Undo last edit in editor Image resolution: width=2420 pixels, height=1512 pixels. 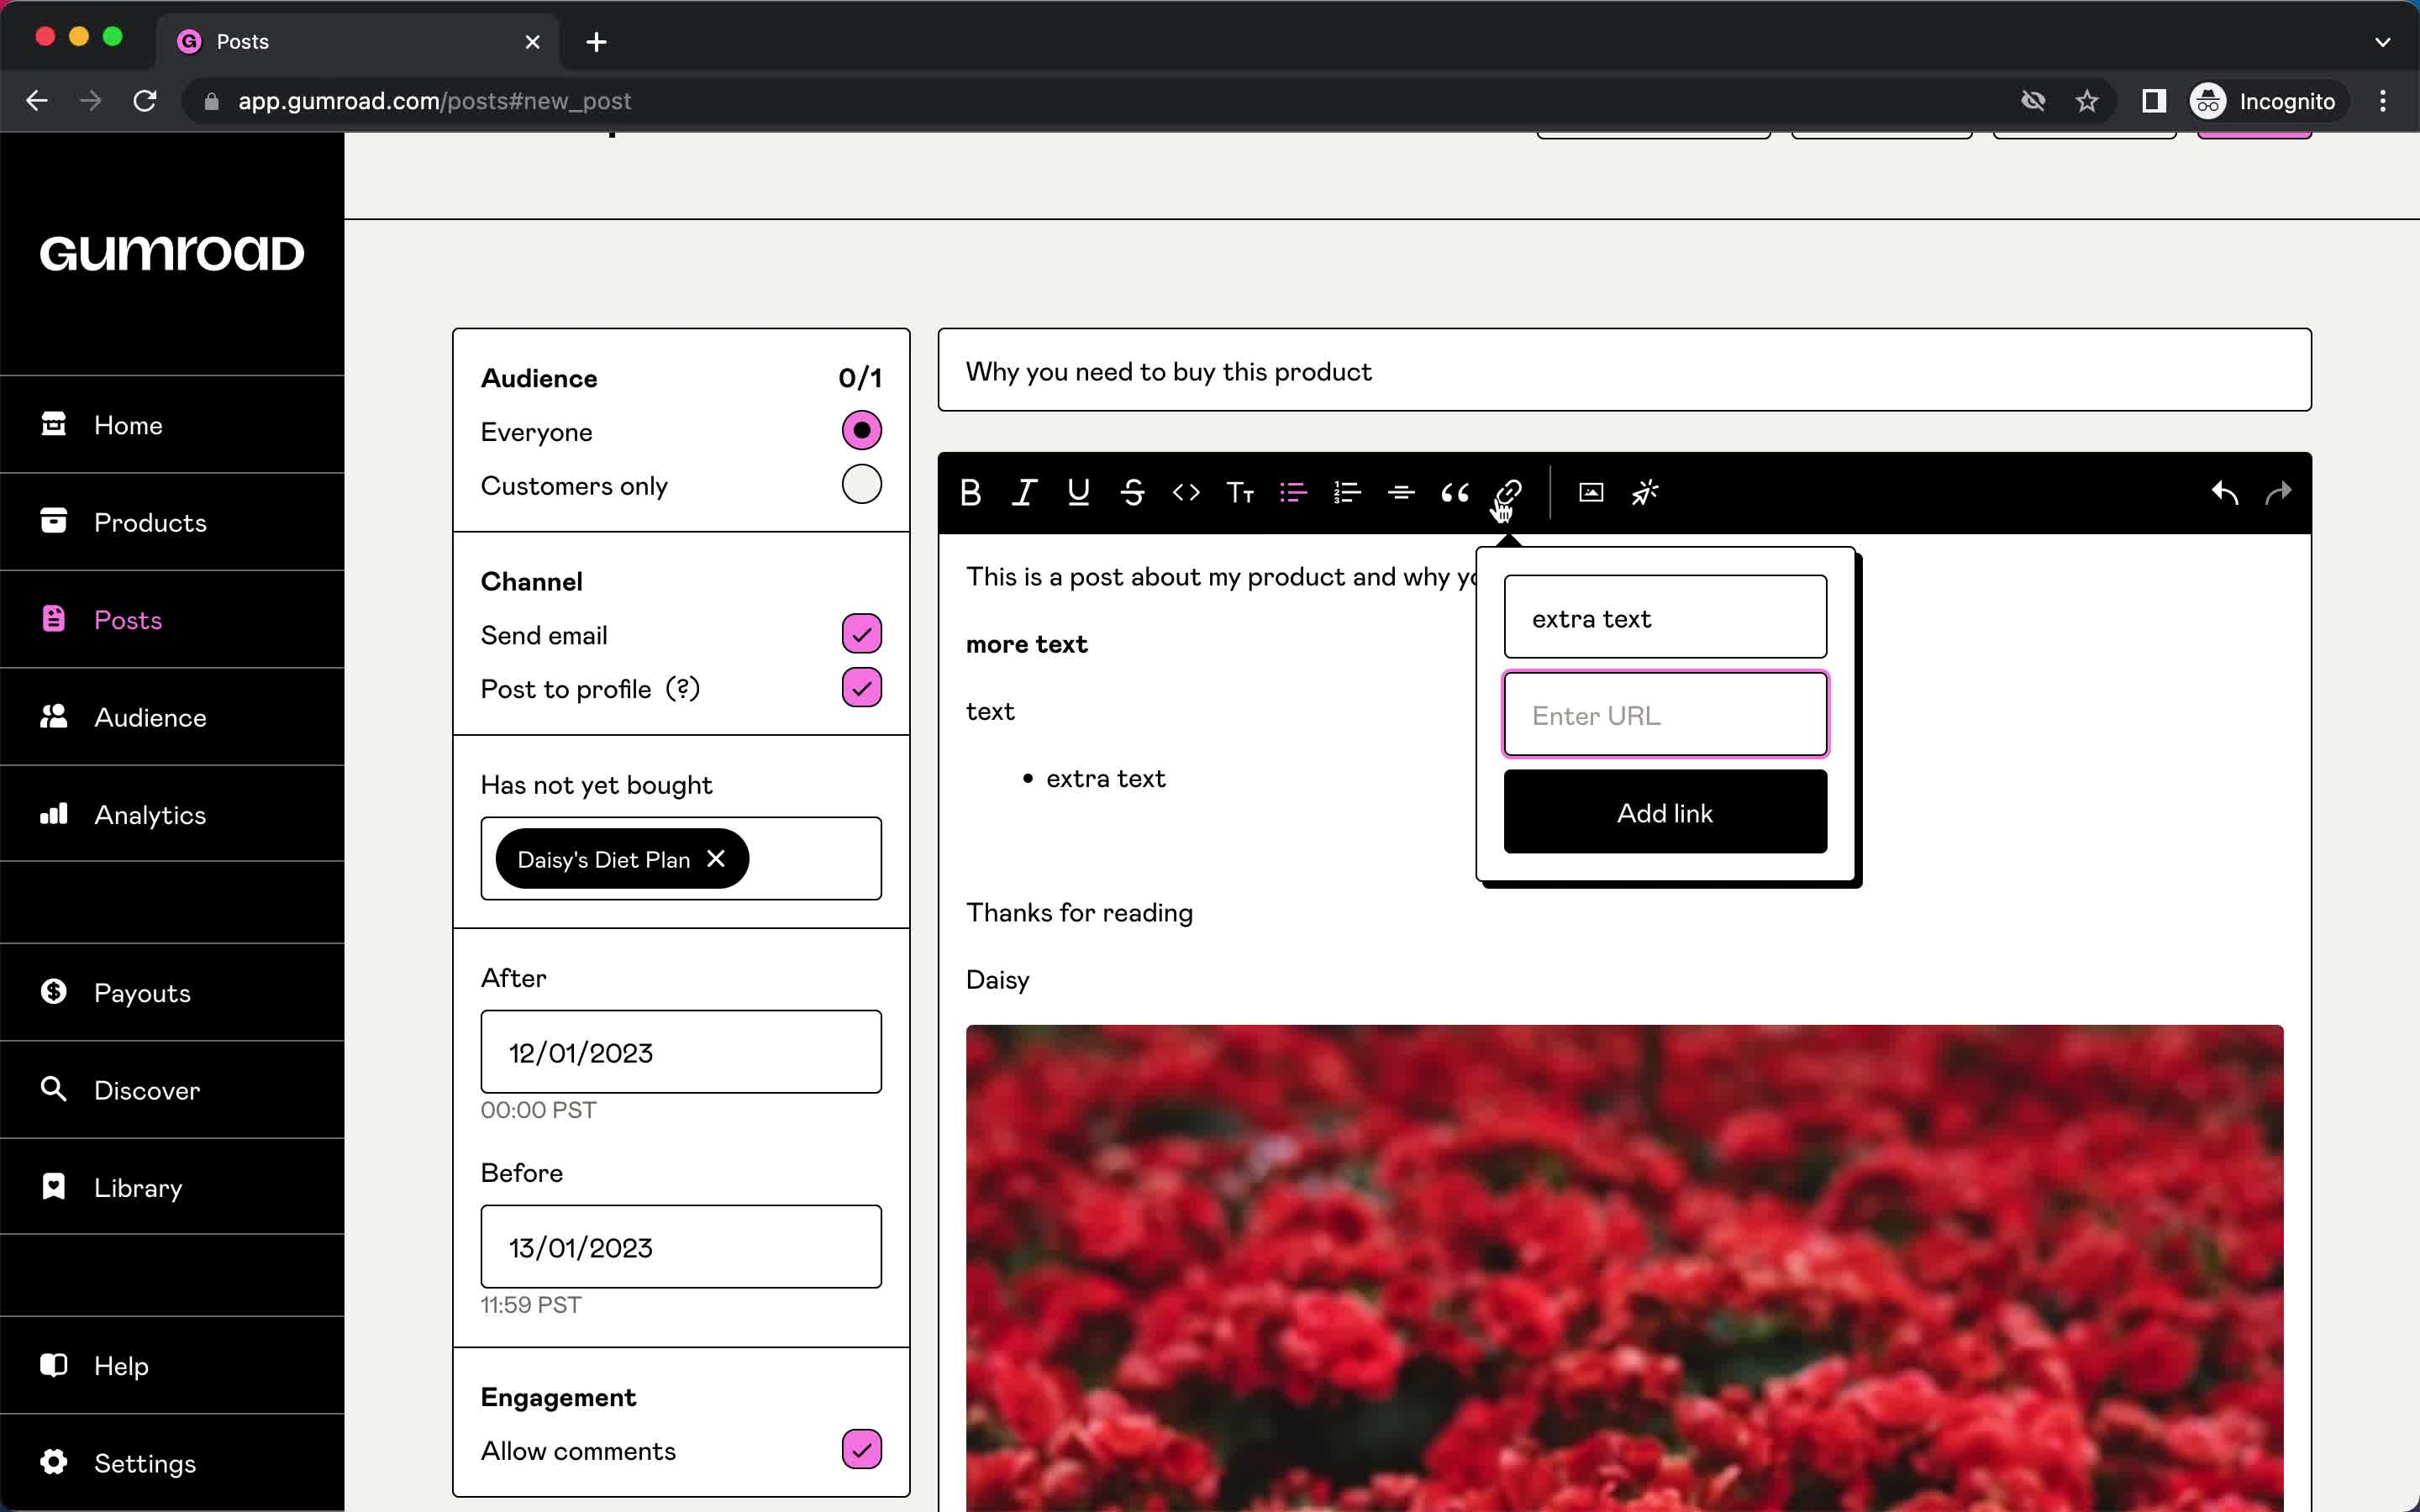pos(2224,492)
